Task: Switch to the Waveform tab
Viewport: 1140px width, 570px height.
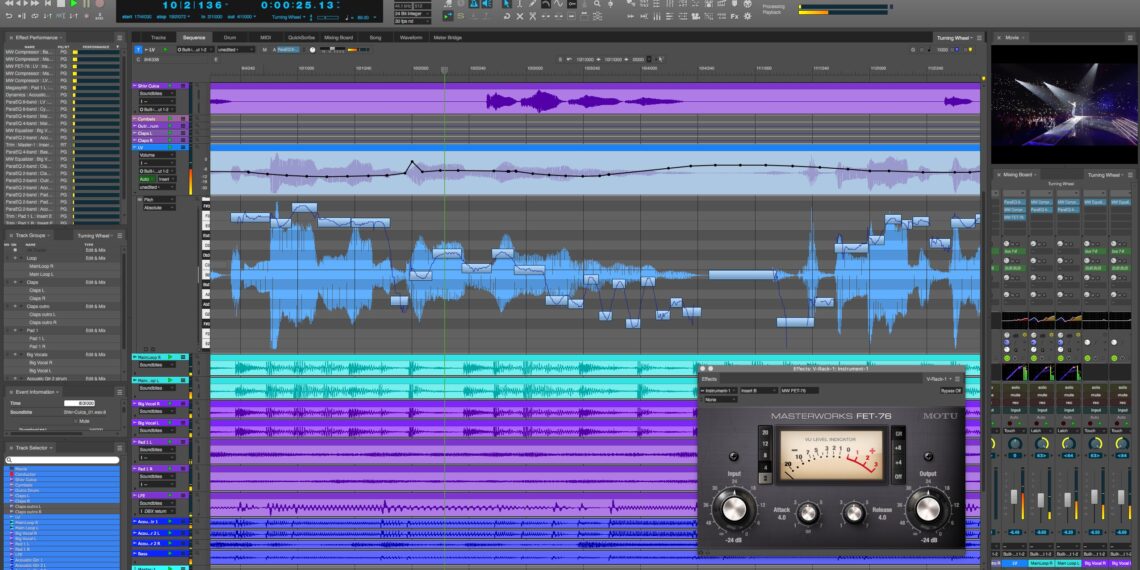Action: (410, 38)
